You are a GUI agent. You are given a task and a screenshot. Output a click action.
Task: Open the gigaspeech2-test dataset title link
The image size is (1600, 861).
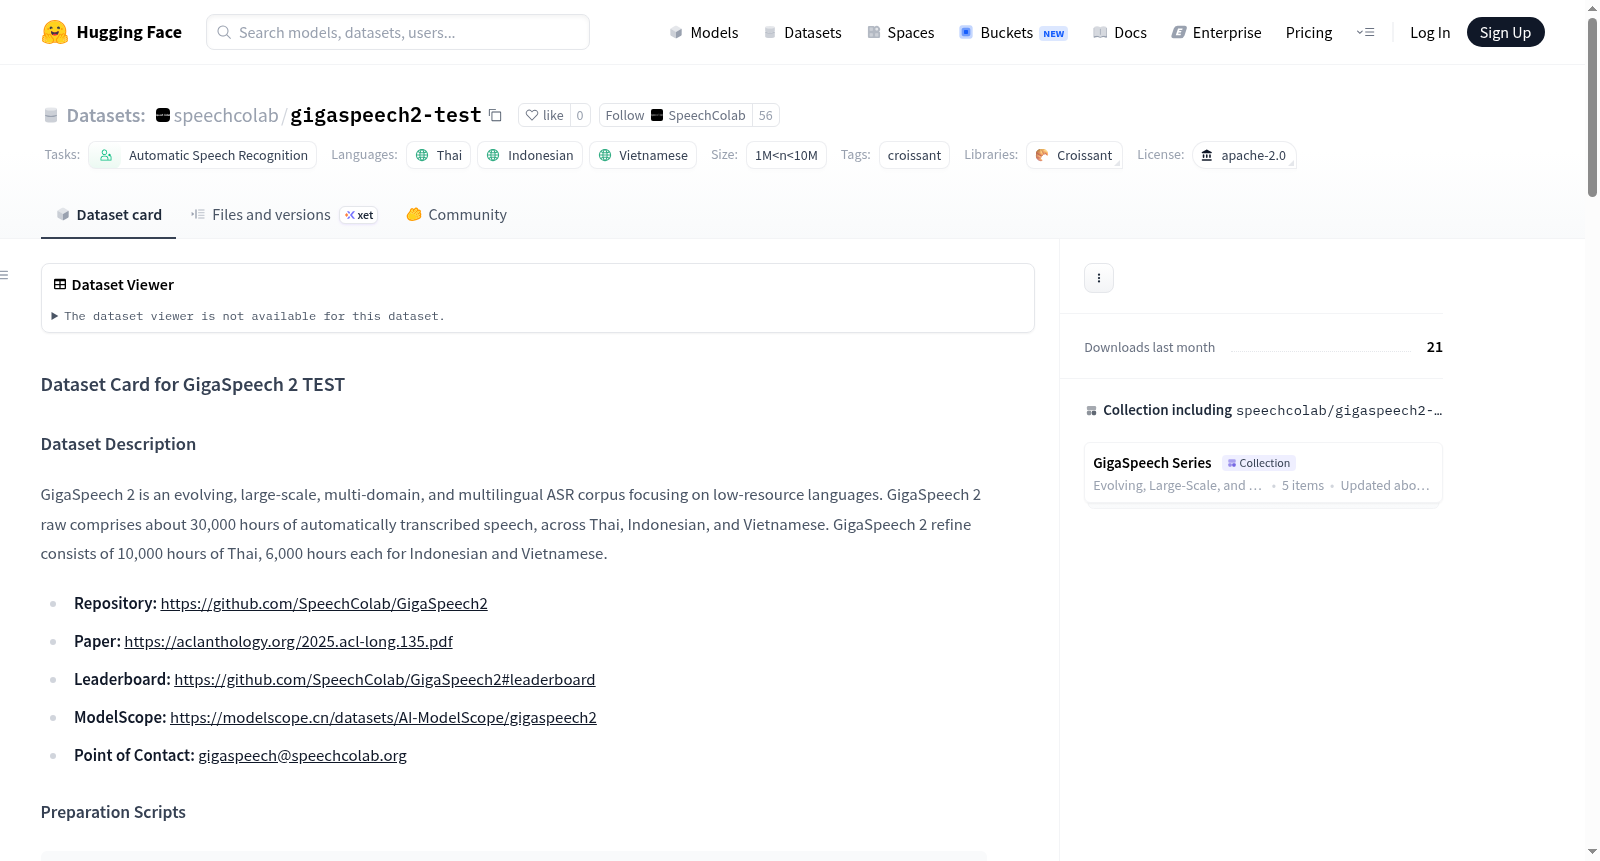point(386,115)
